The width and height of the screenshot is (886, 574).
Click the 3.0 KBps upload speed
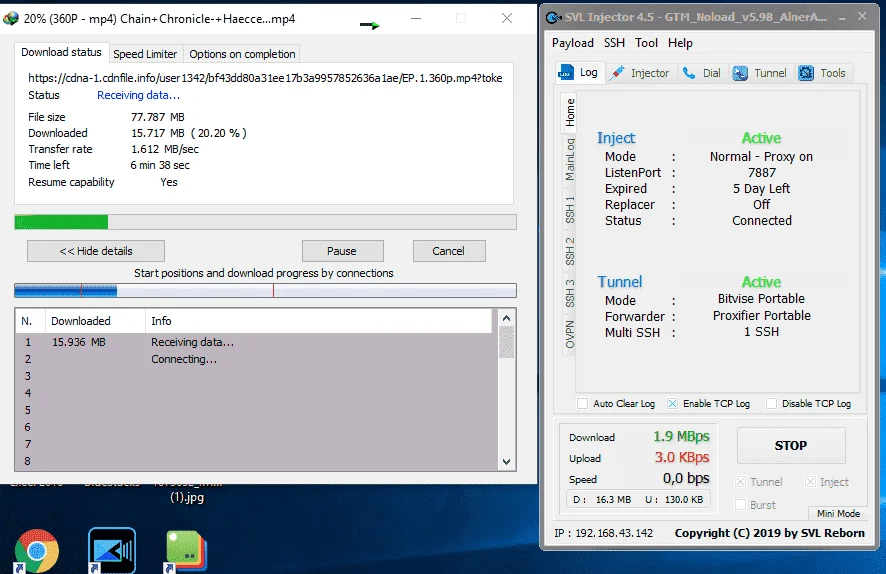[682, 457]
